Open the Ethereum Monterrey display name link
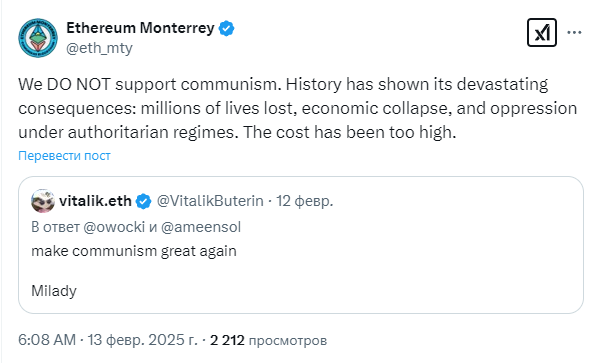The height and width of the screenshot is (363, 597). click(x=140, y=28)
